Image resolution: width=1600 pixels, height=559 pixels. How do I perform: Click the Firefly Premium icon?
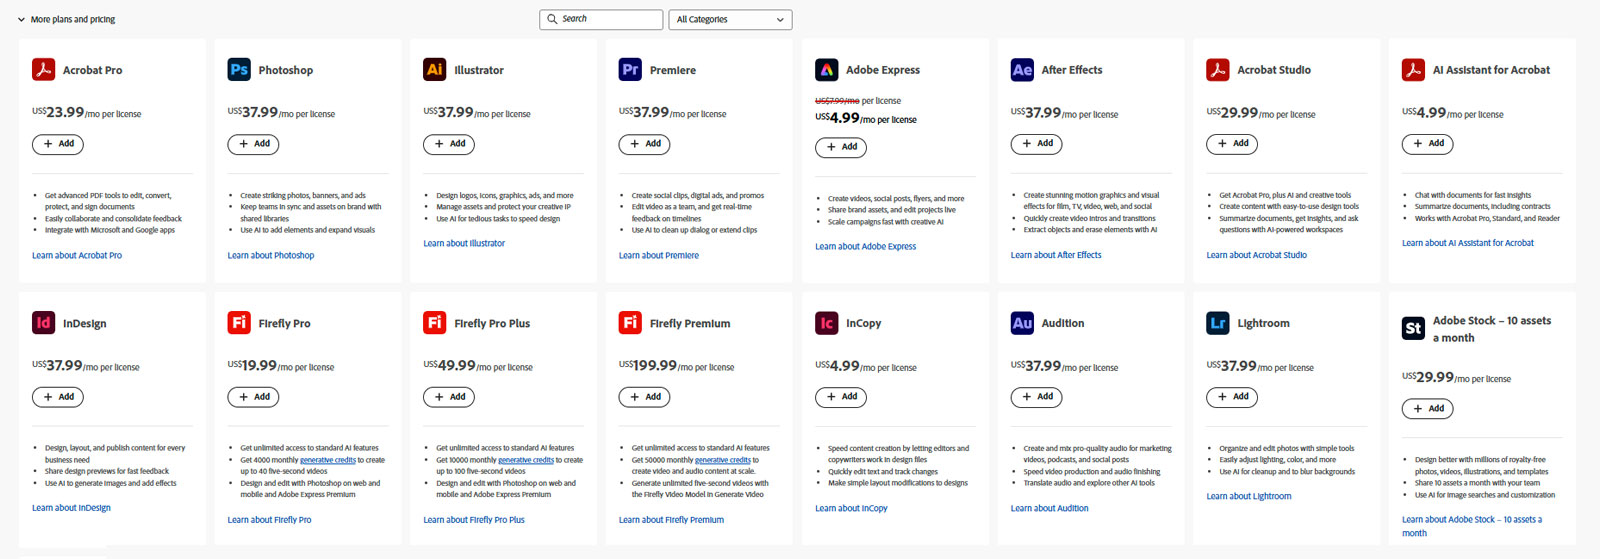[x=630, y=323]
